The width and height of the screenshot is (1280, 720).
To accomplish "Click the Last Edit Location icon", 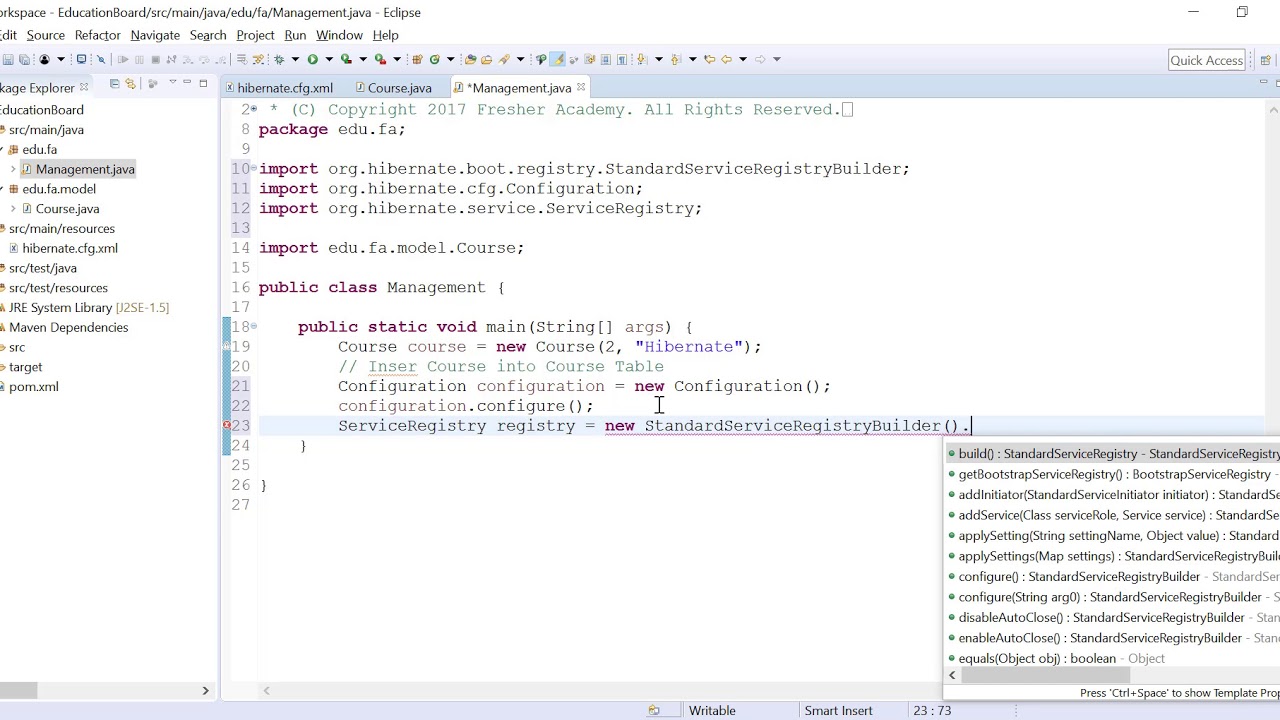I will pos(710,60).
